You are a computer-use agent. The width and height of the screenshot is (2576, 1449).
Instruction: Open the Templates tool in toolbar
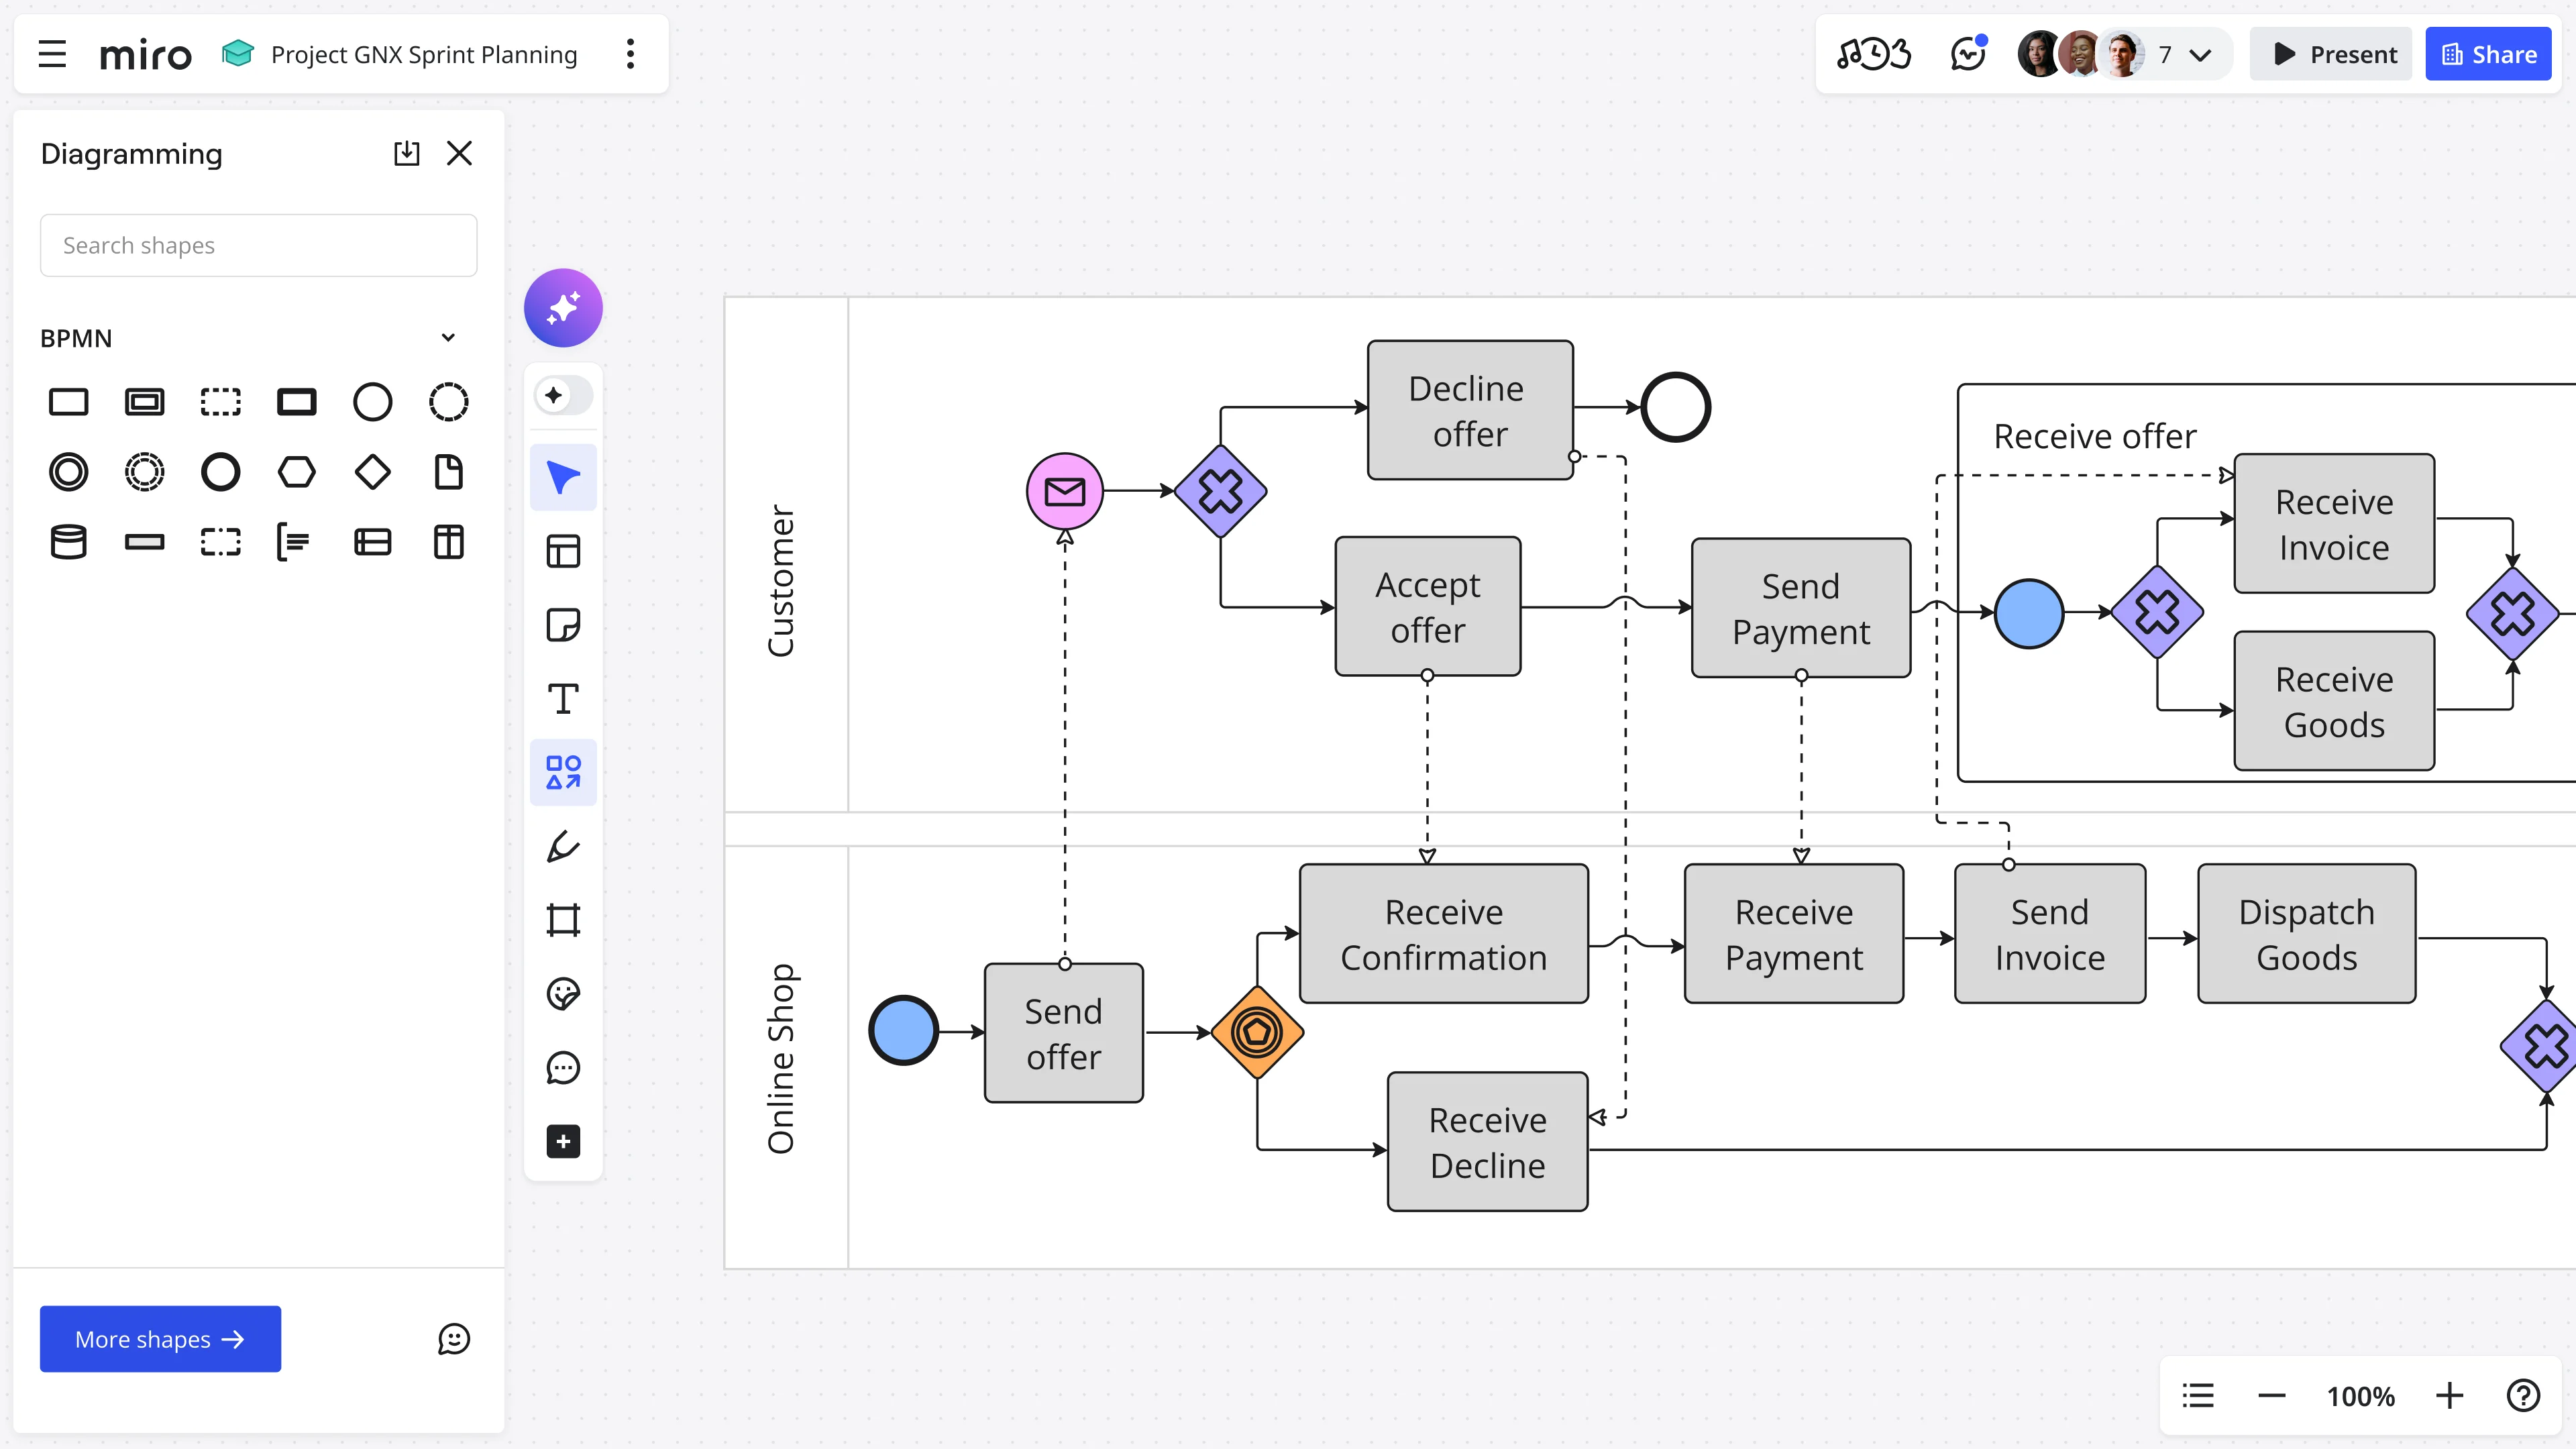563,551
